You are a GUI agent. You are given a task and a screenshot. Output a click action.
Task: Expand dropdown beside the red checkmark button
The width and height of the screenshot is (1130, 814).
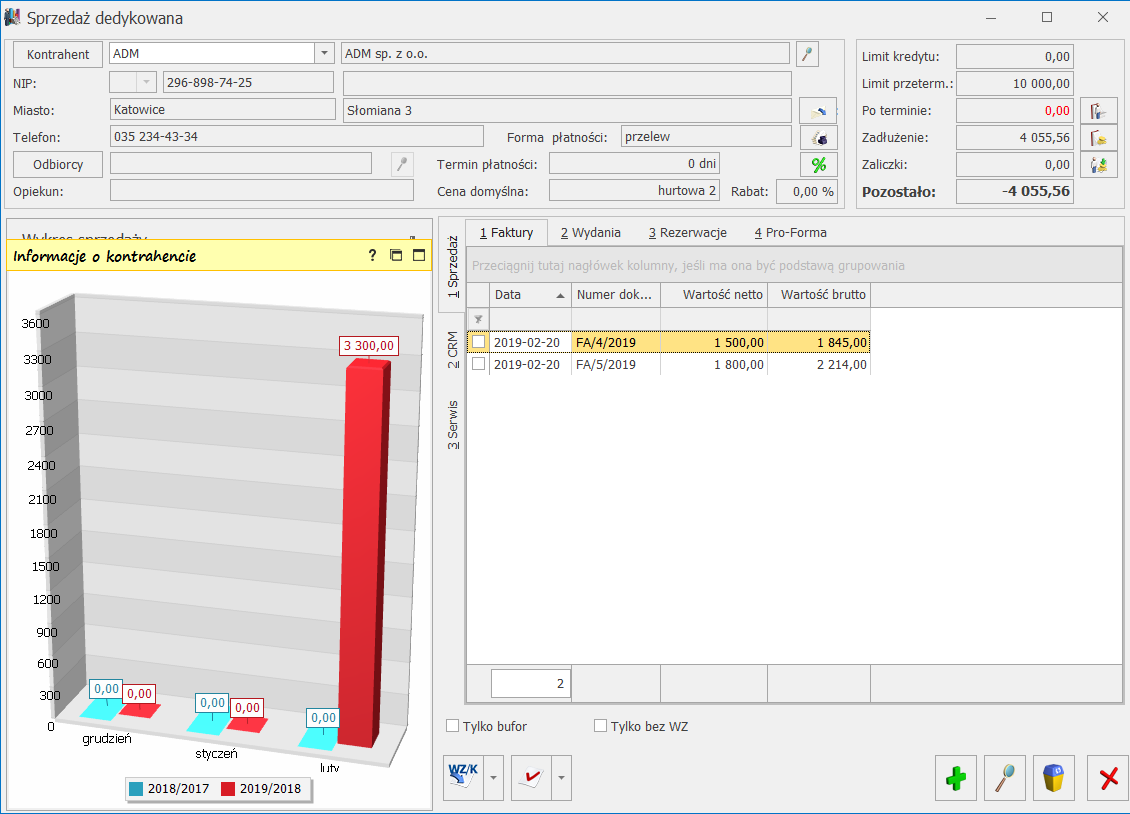[x=562, y=778]
